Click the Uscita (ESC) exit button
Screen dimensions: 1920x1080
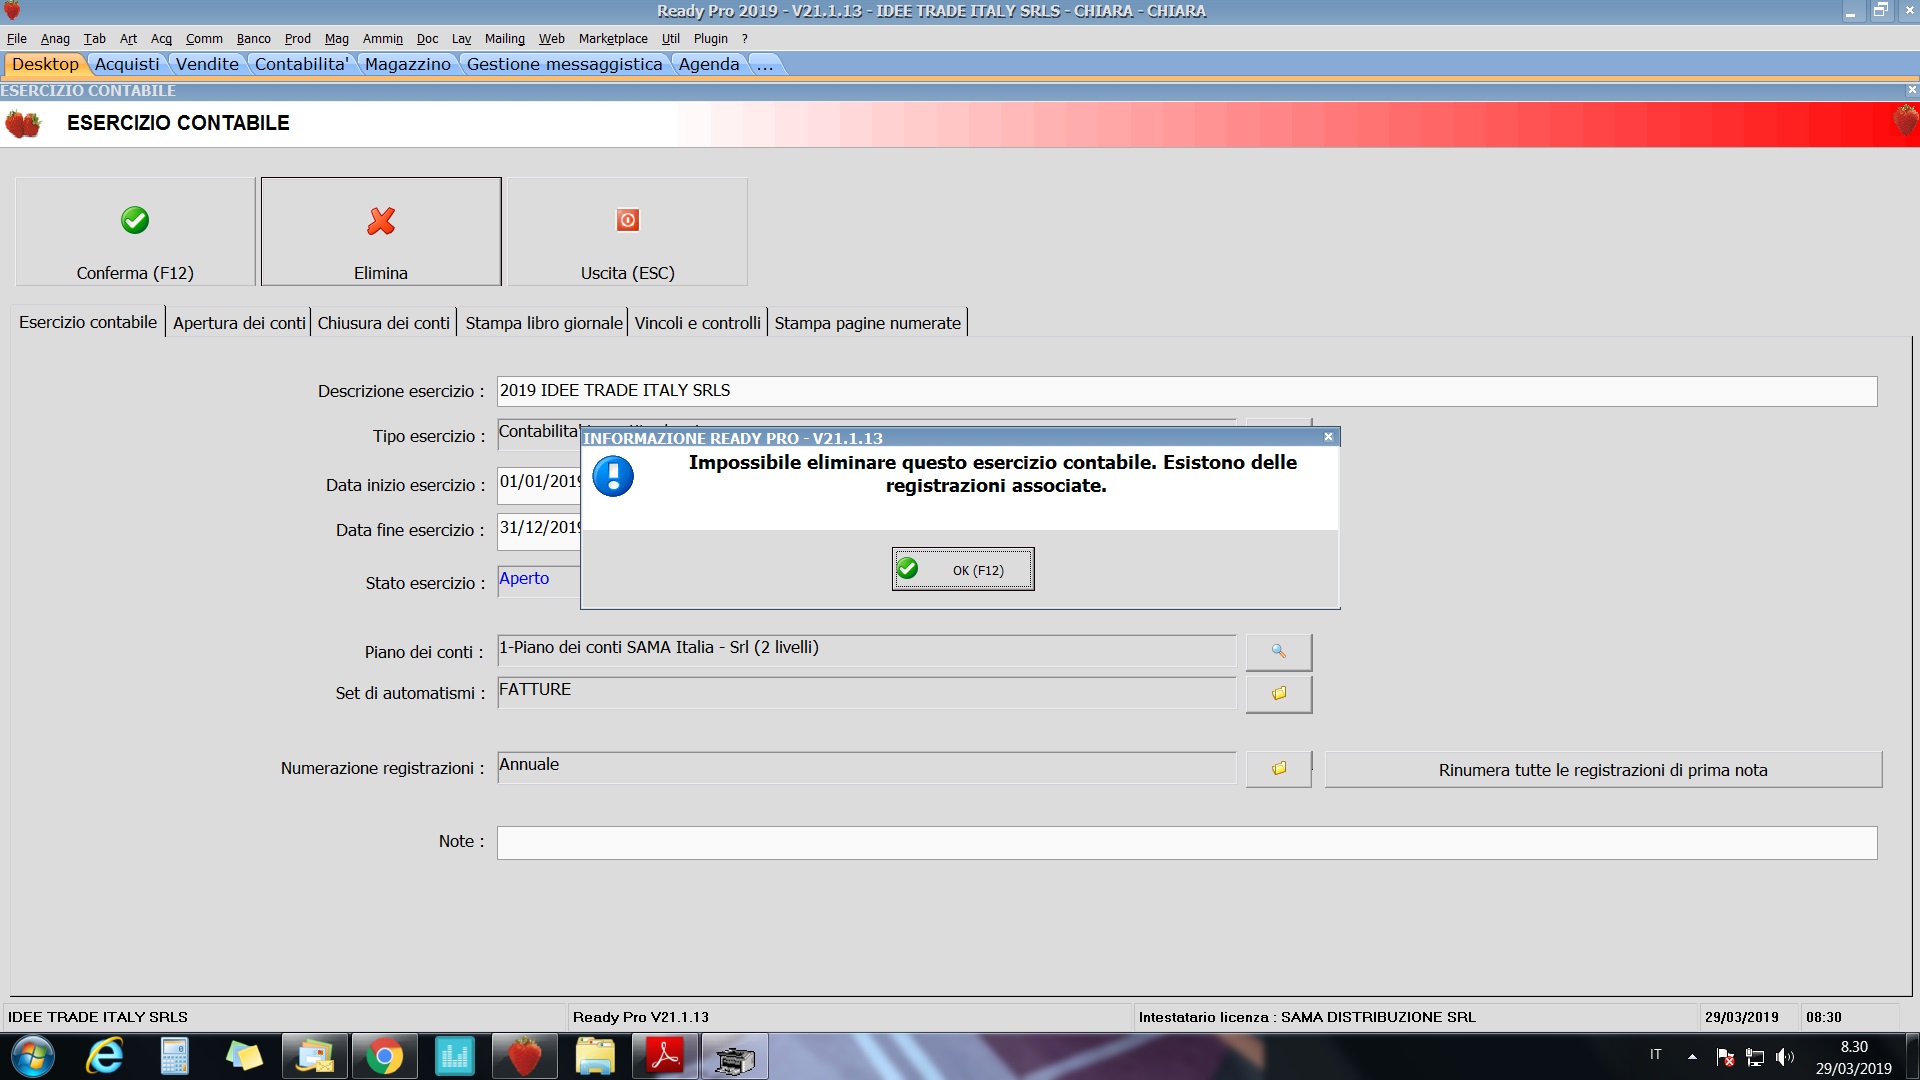point(627,232)
